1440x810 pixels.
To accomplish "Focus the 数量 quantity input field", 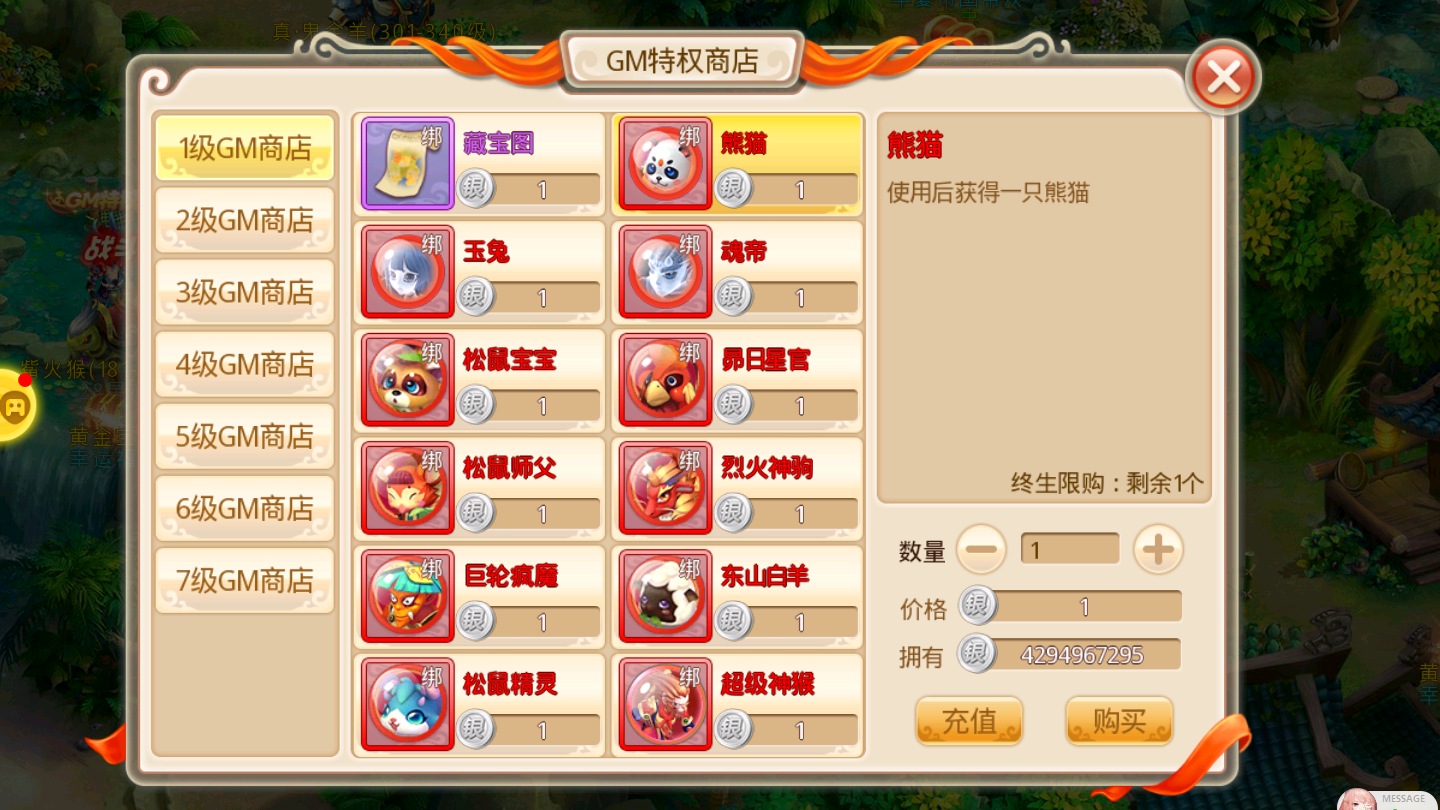I will click(x=1070, y=549).
